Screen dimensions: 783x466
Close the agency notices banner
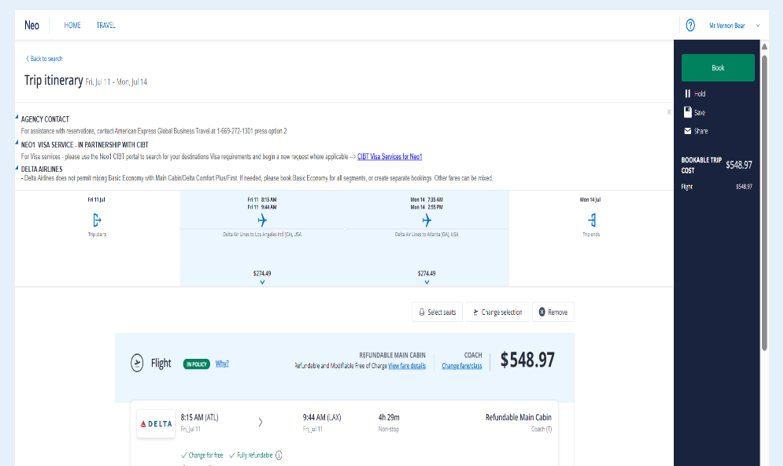pos(669,112)
